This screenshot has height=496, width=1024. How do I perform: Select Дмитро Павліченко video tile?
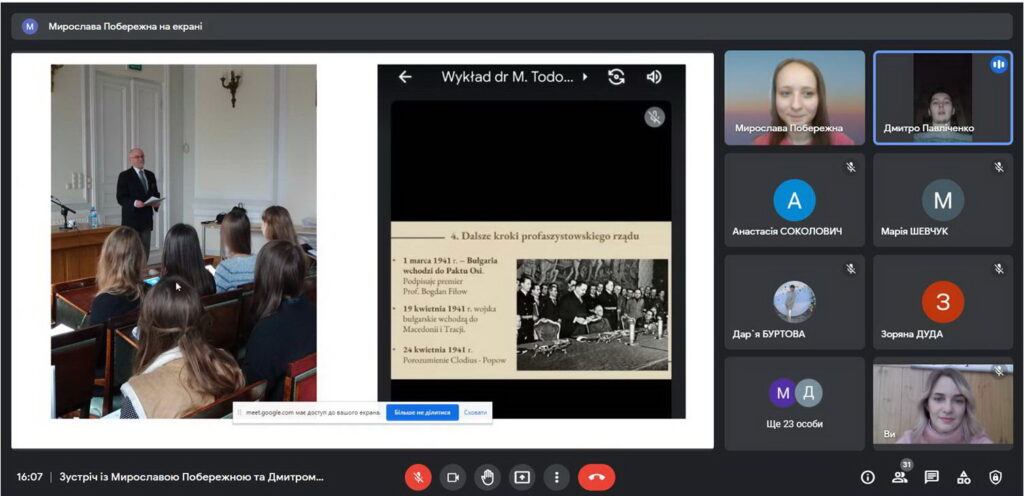point(942,98)
